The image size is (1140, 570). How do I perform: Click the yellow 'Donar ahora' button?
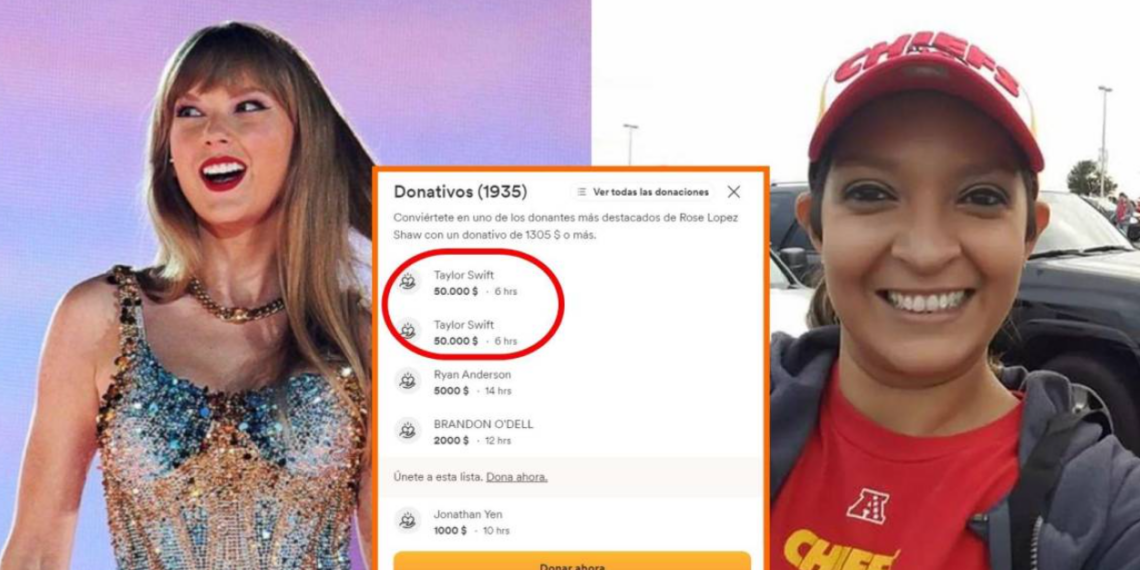tap(572, 561)
